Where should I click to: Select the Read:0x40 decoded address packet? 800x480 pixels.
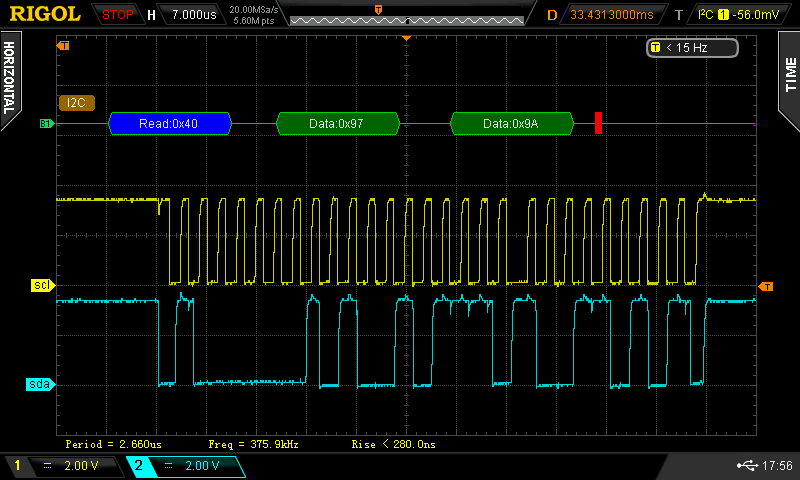point(170,123)
